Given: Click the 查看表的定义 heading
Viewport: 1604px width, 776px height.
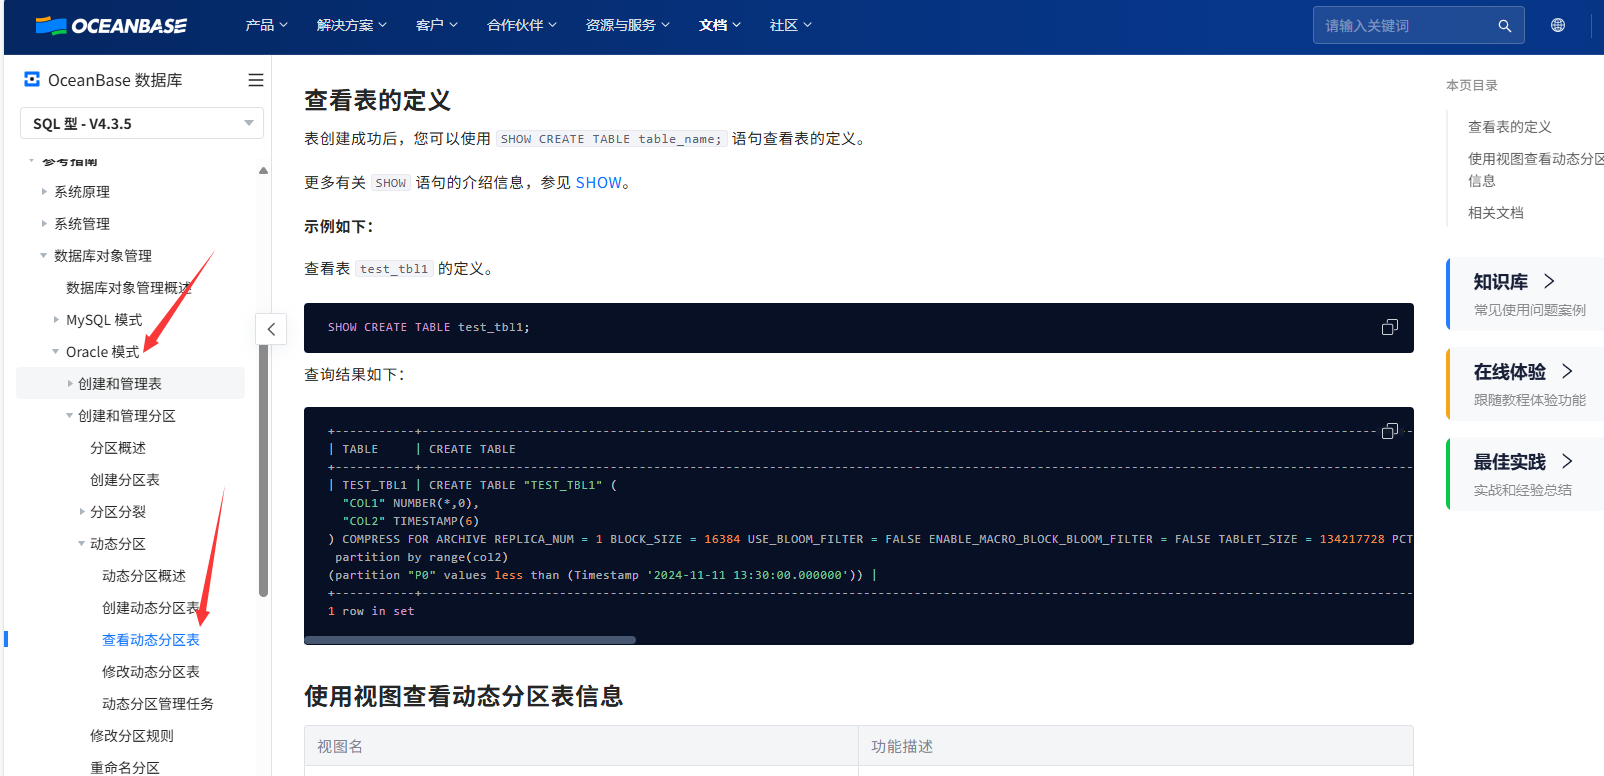Looking at the screenshot, I should pos(377,100).
